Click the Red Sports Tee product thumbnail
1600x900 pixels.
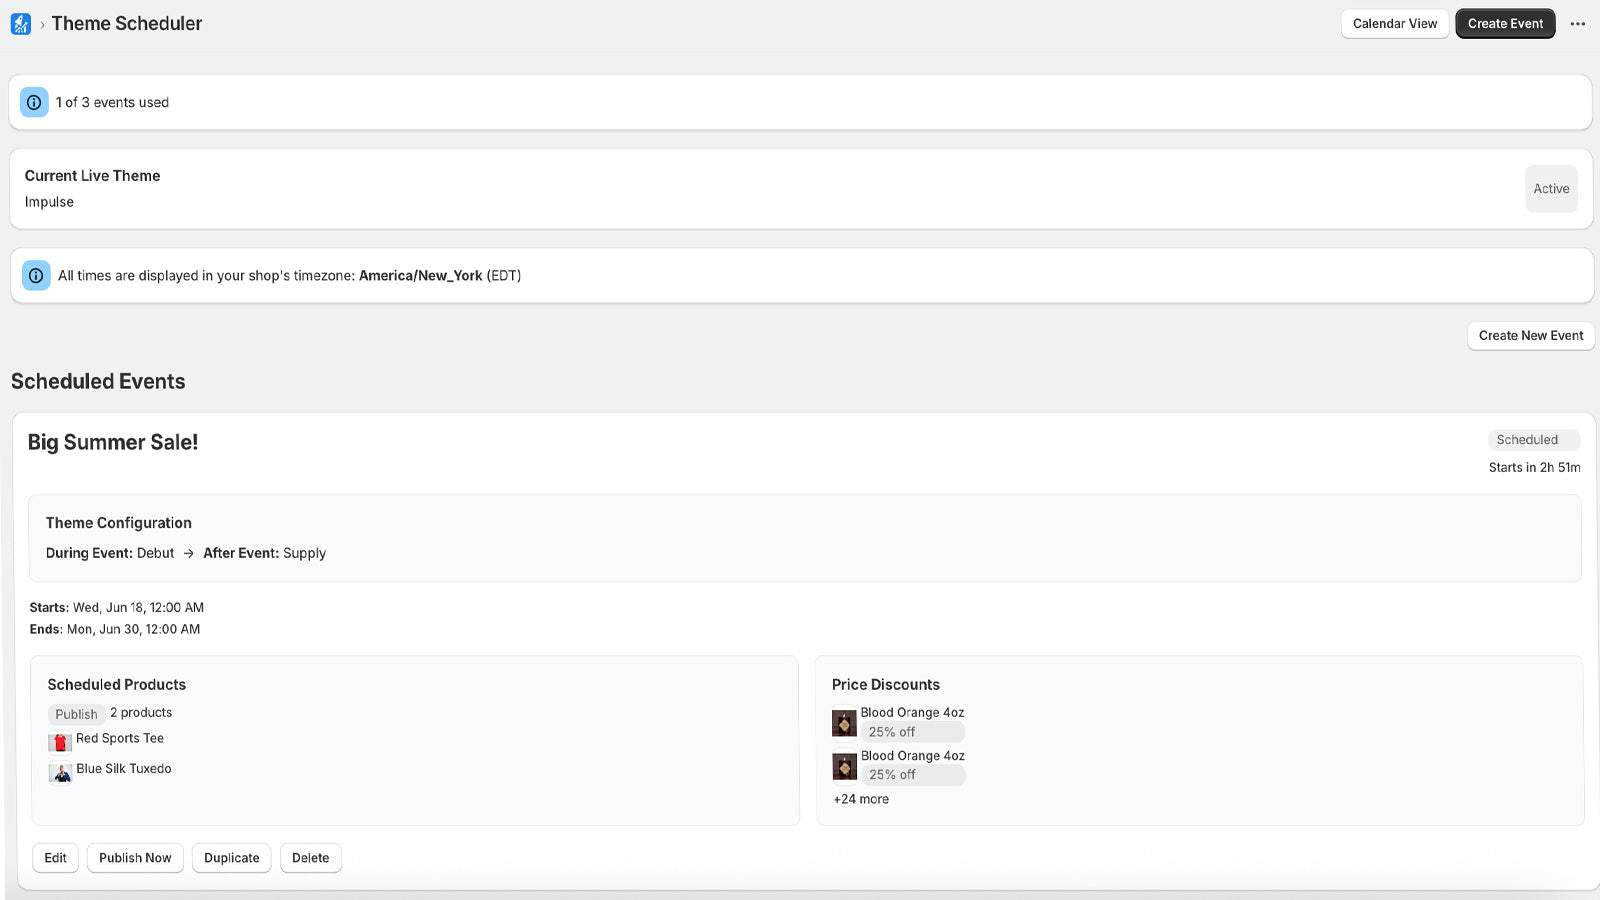[60, 742]
